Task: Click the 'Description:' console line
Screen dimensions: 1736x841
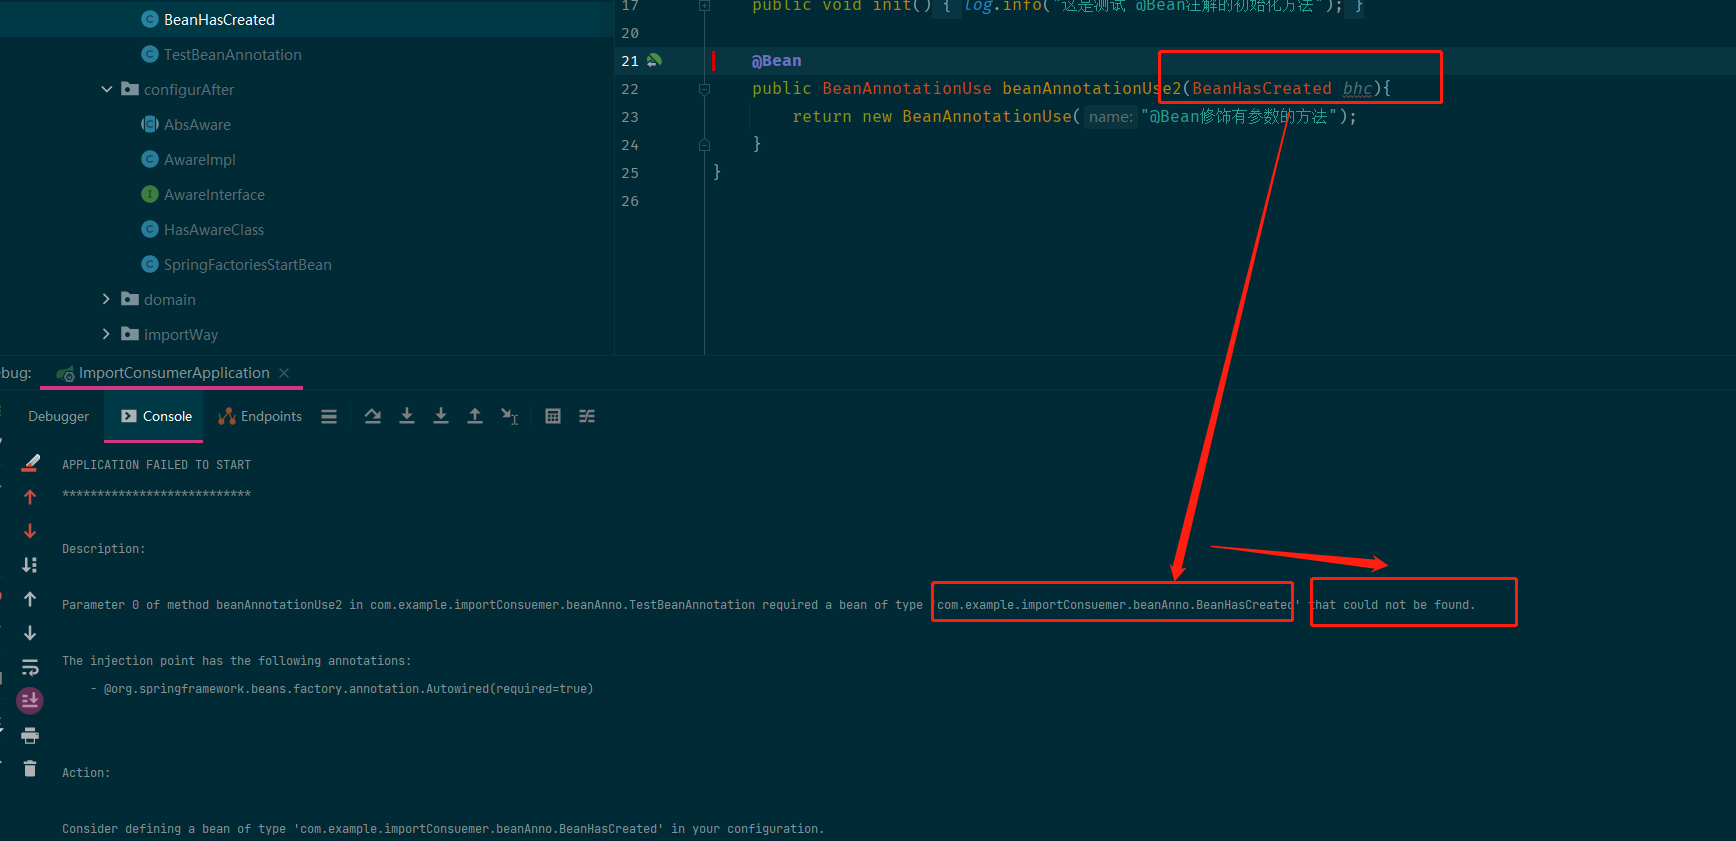Action: pyautogui.click(x=103, y=549)
